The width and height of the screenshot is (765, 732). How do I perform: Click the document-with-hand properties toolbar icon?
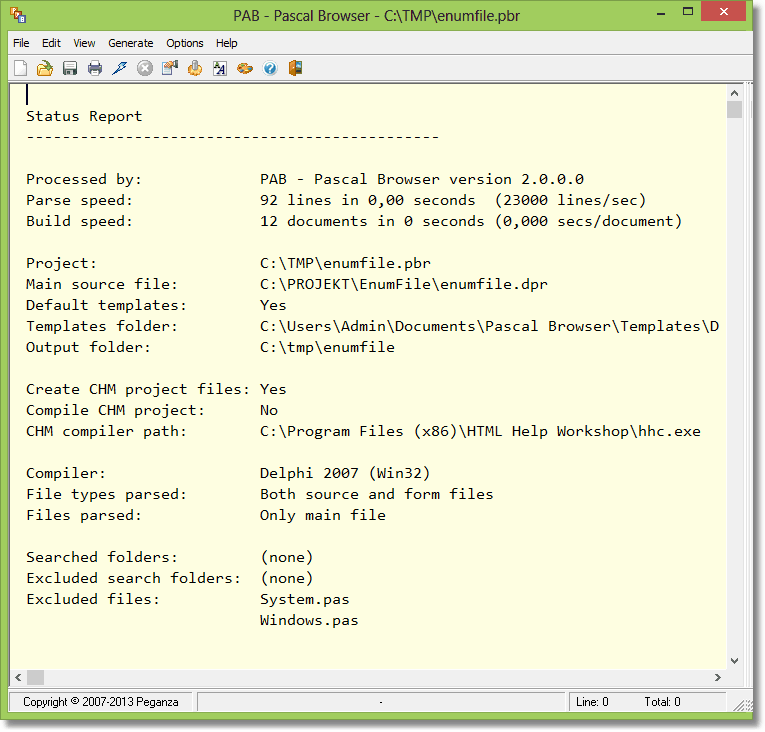point(170,68)
